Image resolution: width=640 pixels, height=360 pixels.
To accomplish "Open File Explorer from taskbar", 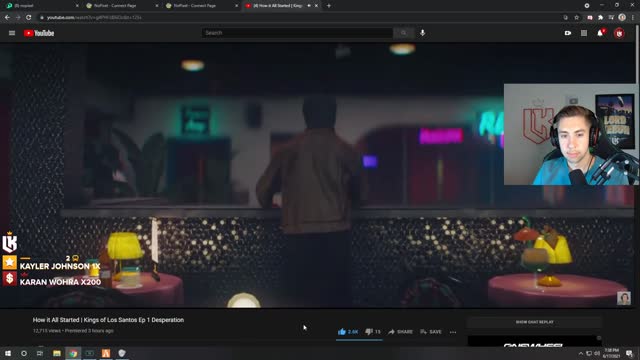I will click(57, 353).
